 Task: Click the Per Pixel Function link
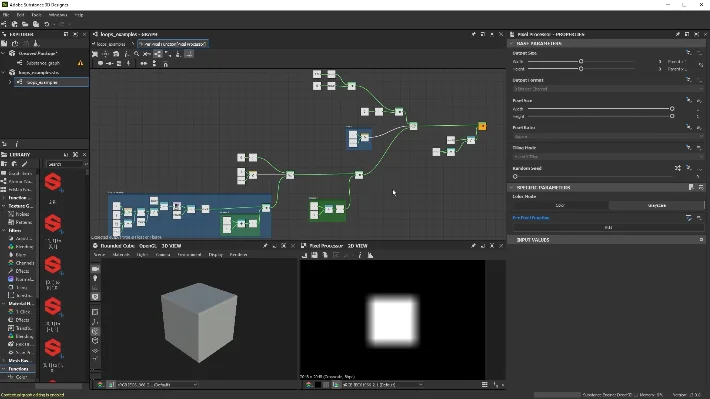point(531,218)
